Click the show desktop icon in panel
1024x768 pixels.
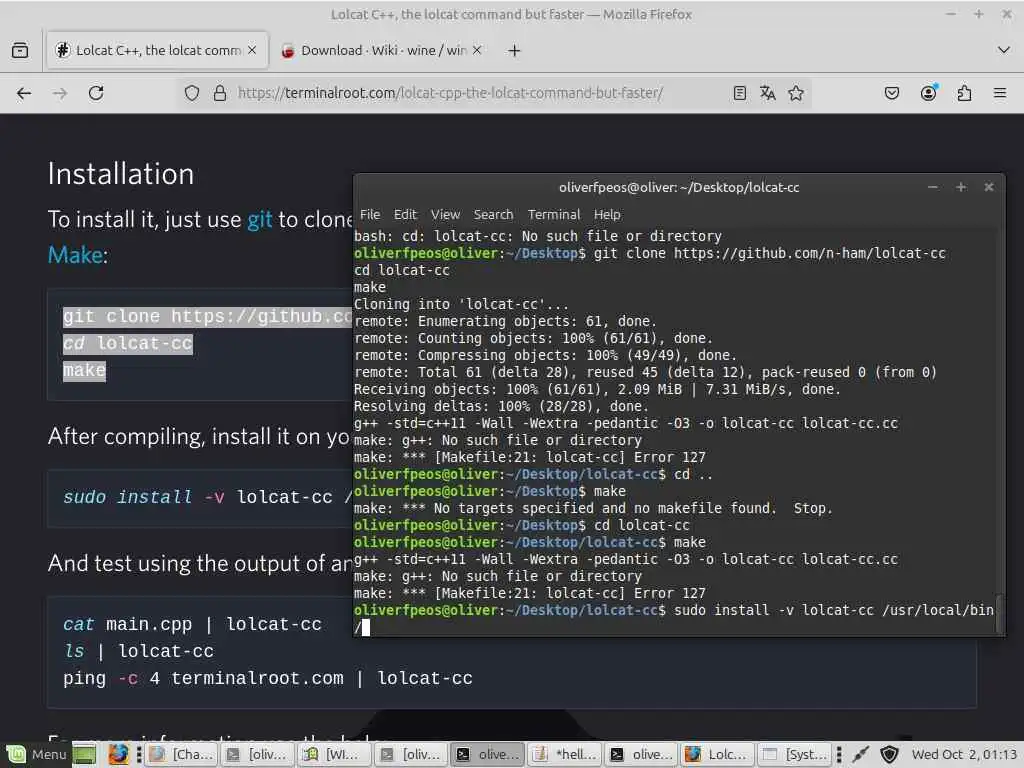click(x=84, y=754)
